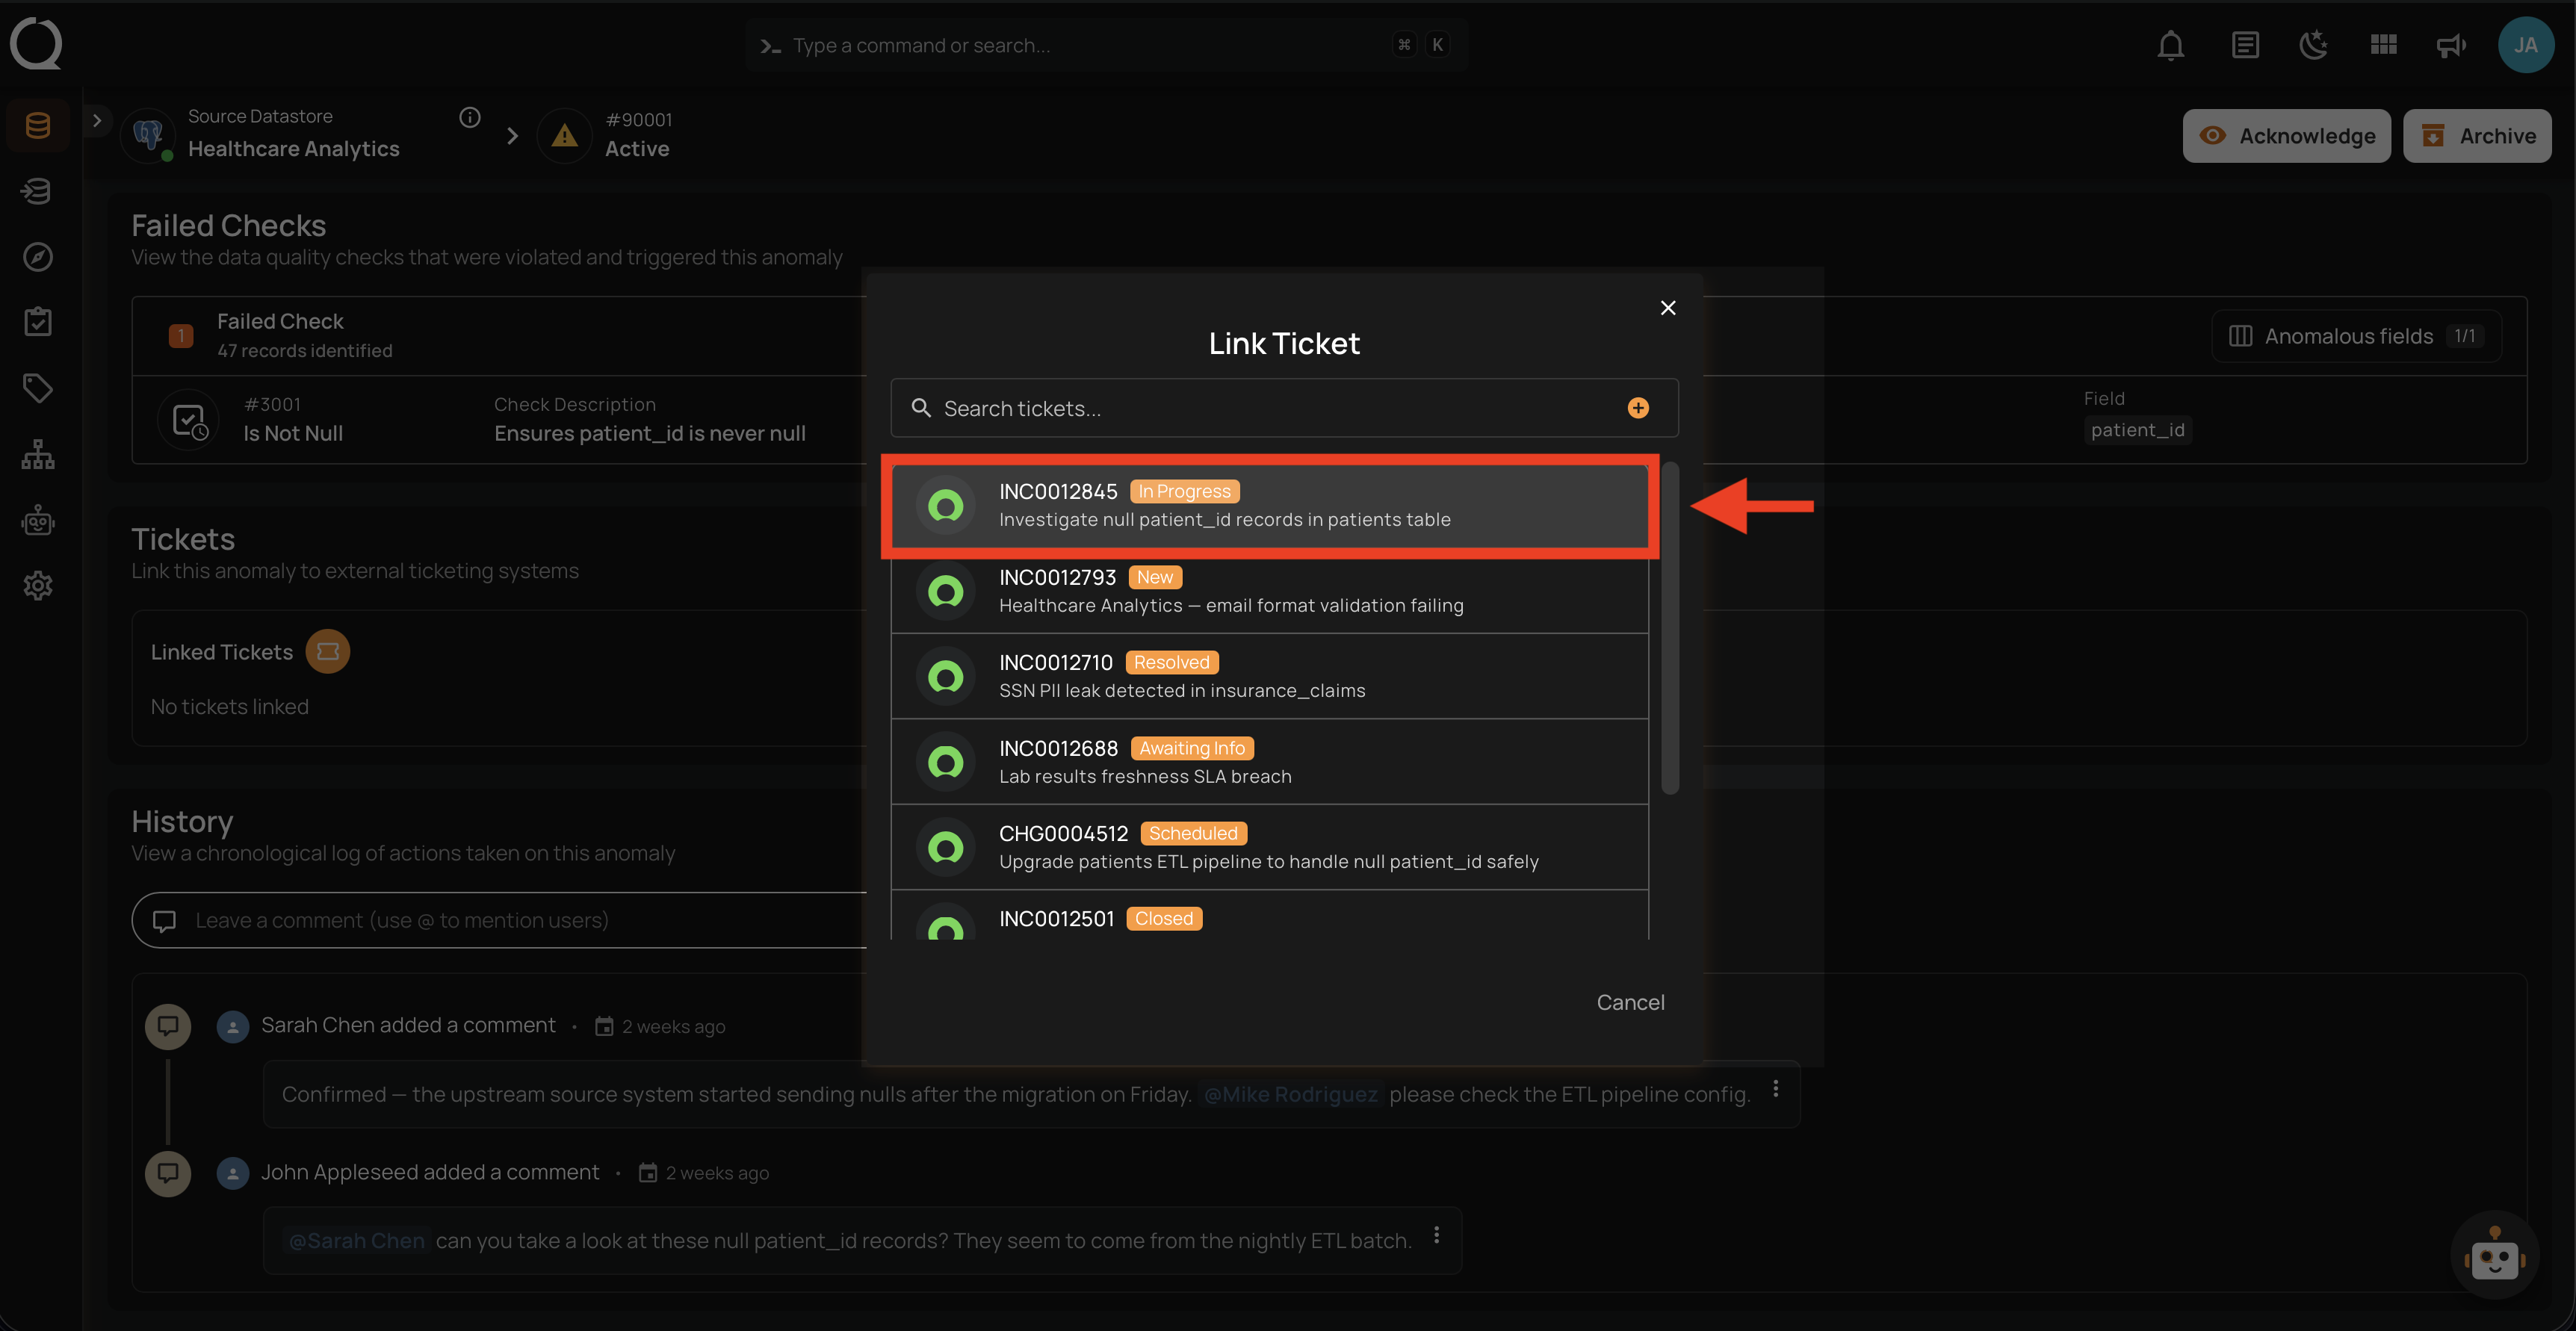Viewport: 2576px width, 1331px height.
Task: Open options menu on Sarah Chen's comment
Action: 1775,1089
